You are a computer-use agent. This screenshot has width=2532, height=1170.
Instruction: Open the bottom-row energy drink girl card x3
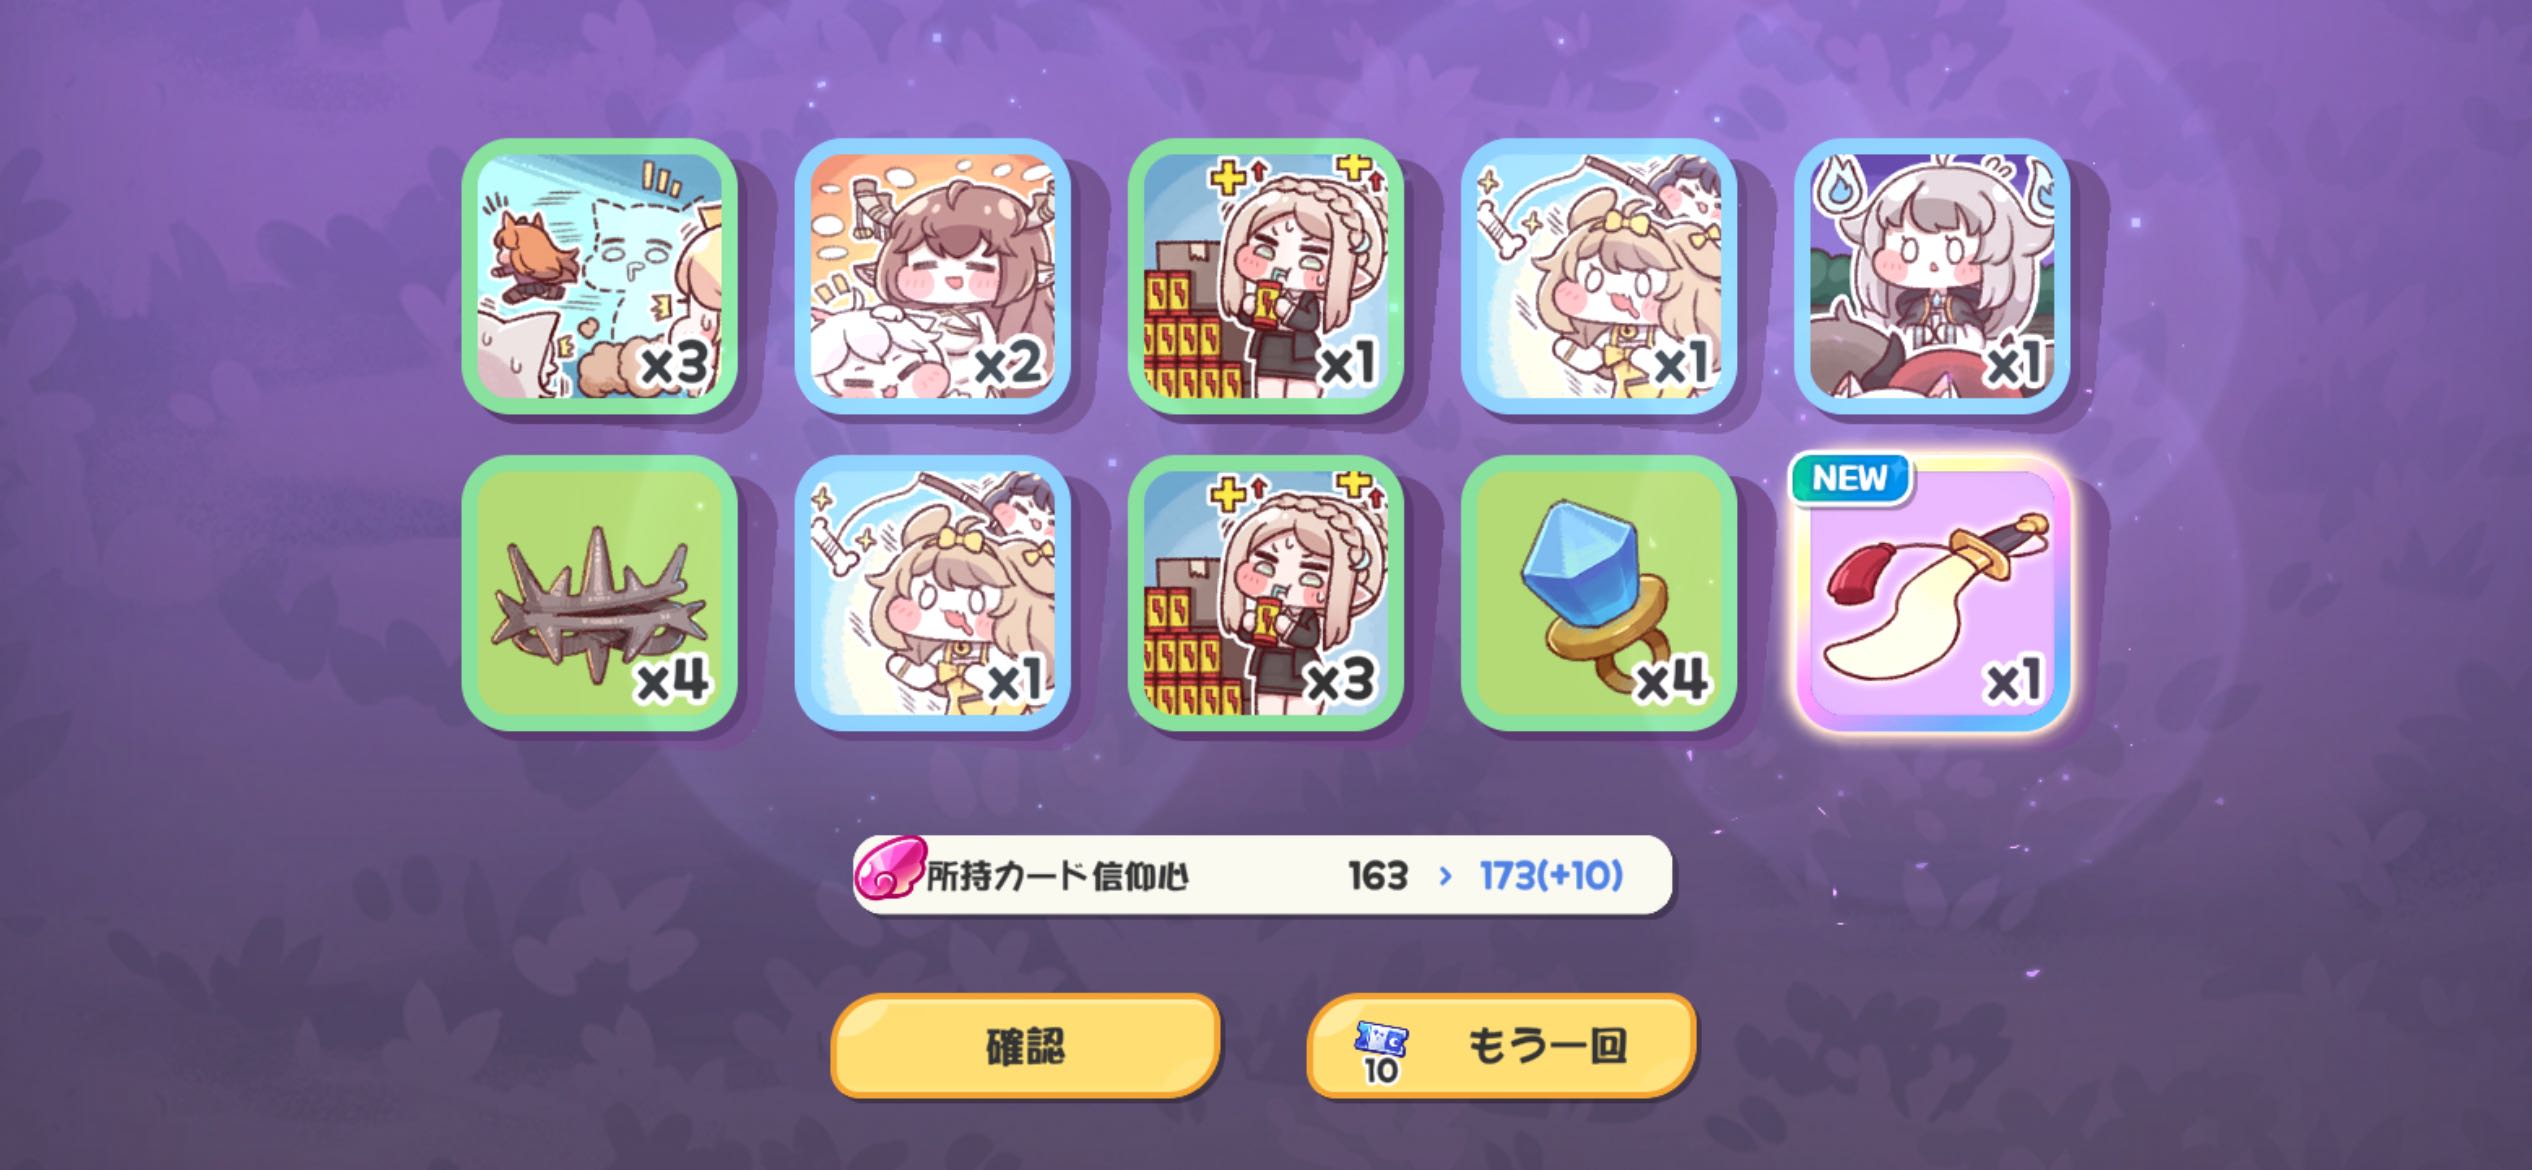tap(1265, 593)
